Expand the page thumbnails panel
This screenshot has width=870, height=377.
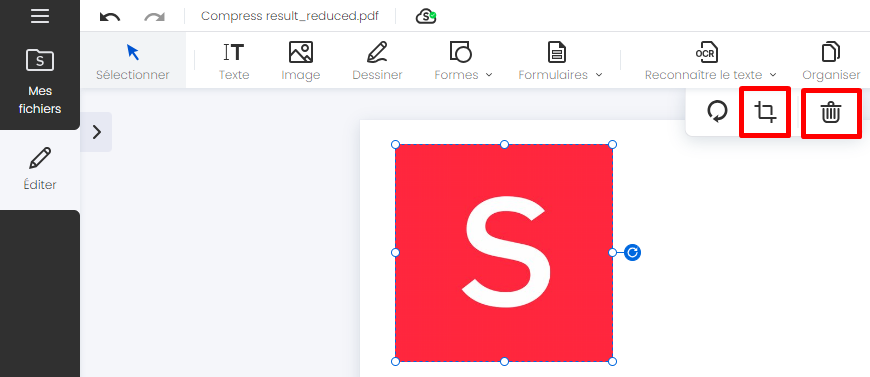click(x=97, y=132)
